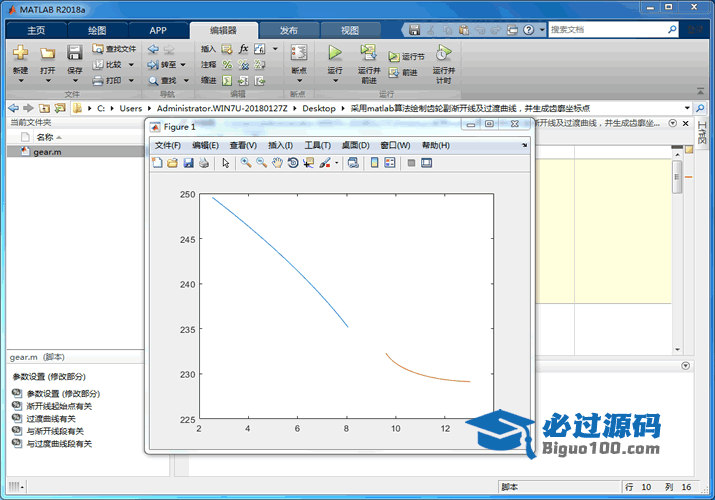Click the insert colorbar icon

[374, 163]
